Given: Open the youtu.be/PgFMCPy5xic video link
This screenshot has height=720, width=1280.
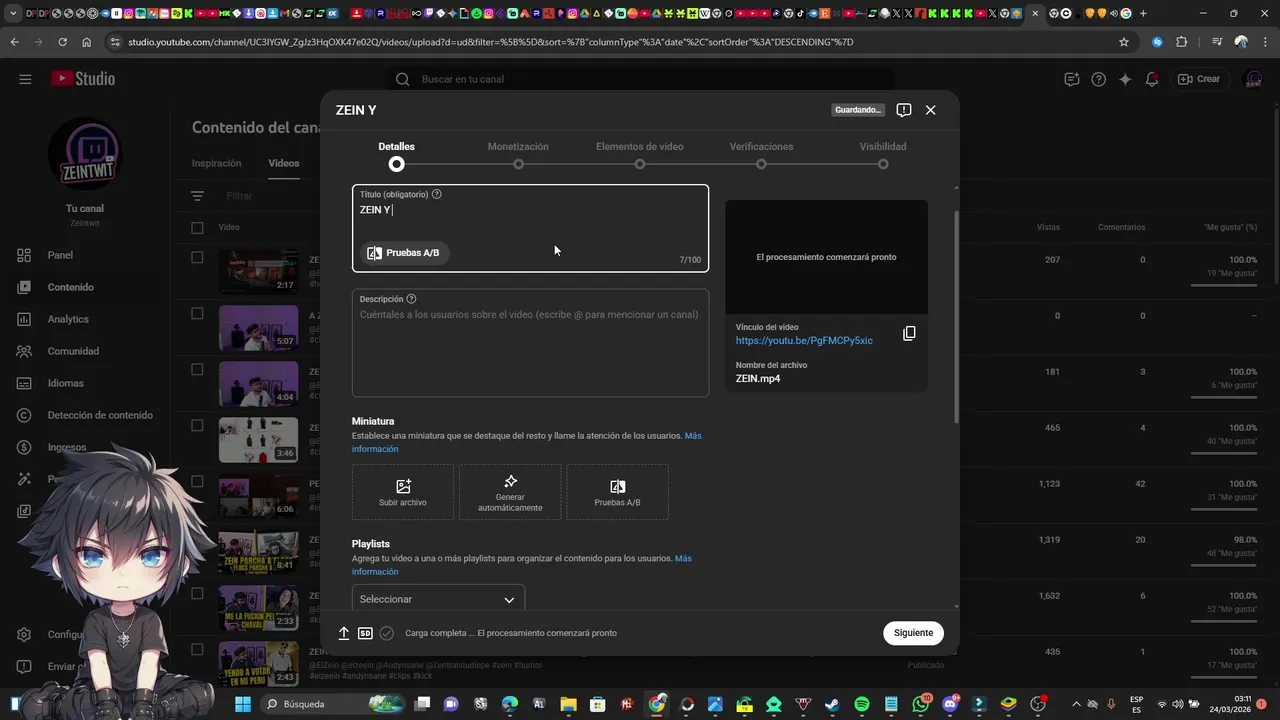Looking at the screenshot, I should [x=804, y=341].
